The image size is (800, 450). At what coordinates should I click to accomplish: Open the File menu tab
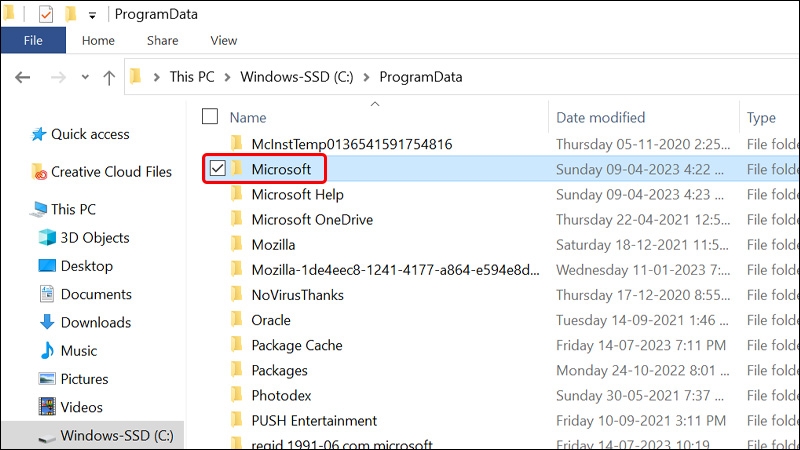[33, 40]
